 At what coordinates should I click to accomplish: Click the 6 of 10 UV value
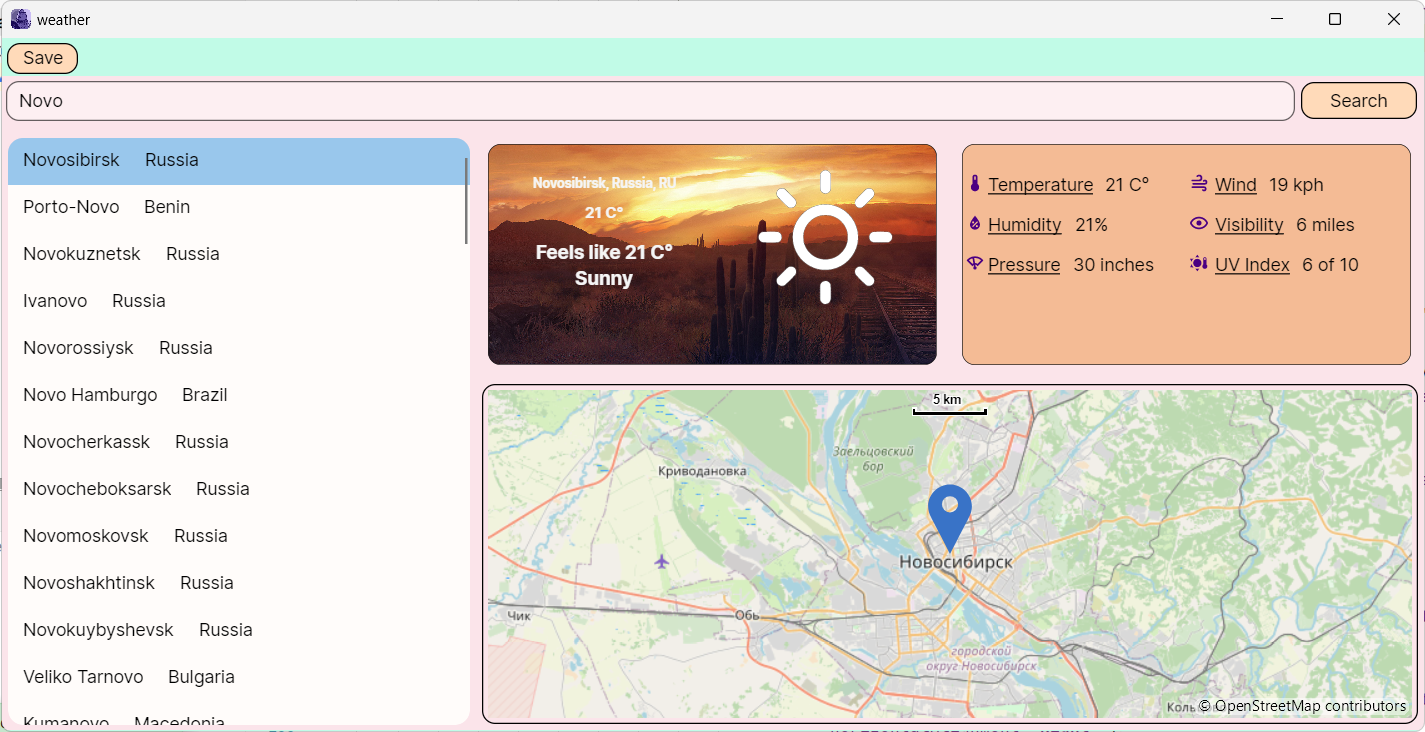(1330, 265)
